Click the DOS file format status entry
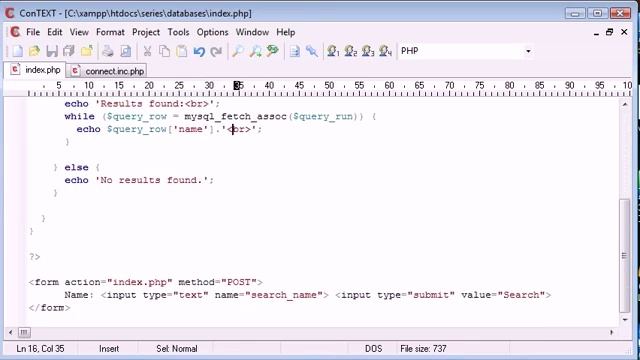The height and width of the screenshot is (360, 640). pyautogui.click(x=373, y=349)
